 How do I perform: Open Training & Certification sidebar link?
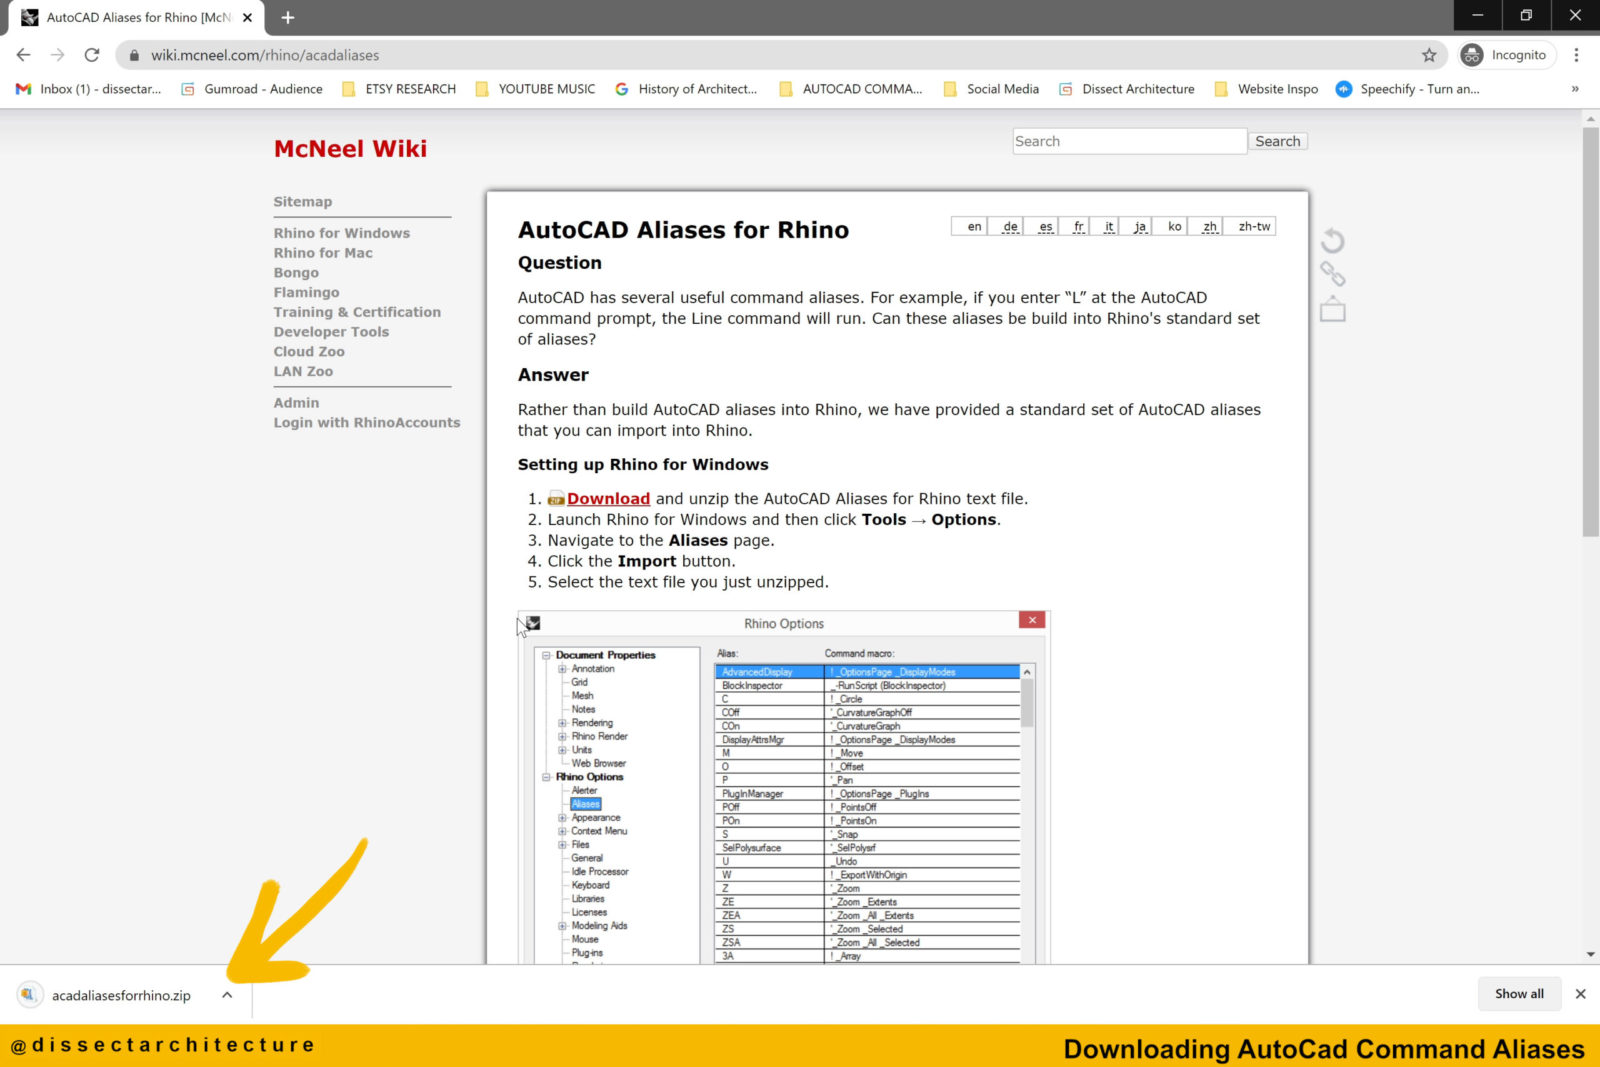point(357,312)
